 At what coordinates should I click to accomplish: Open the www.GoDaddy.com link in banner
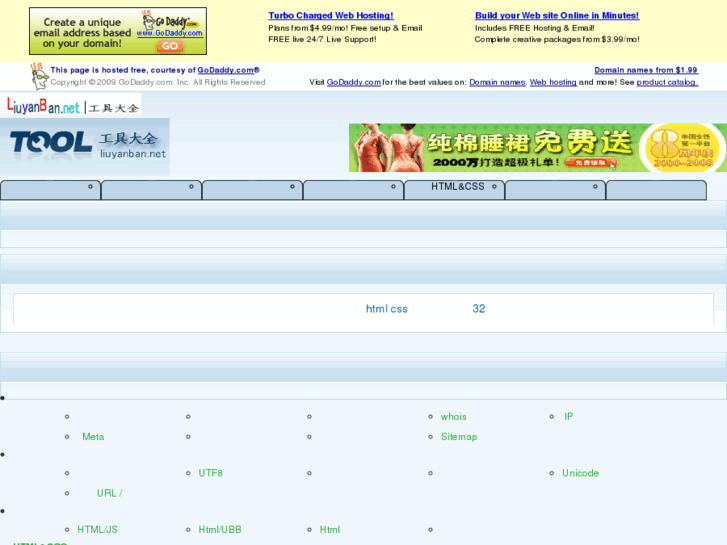[170, 33]
